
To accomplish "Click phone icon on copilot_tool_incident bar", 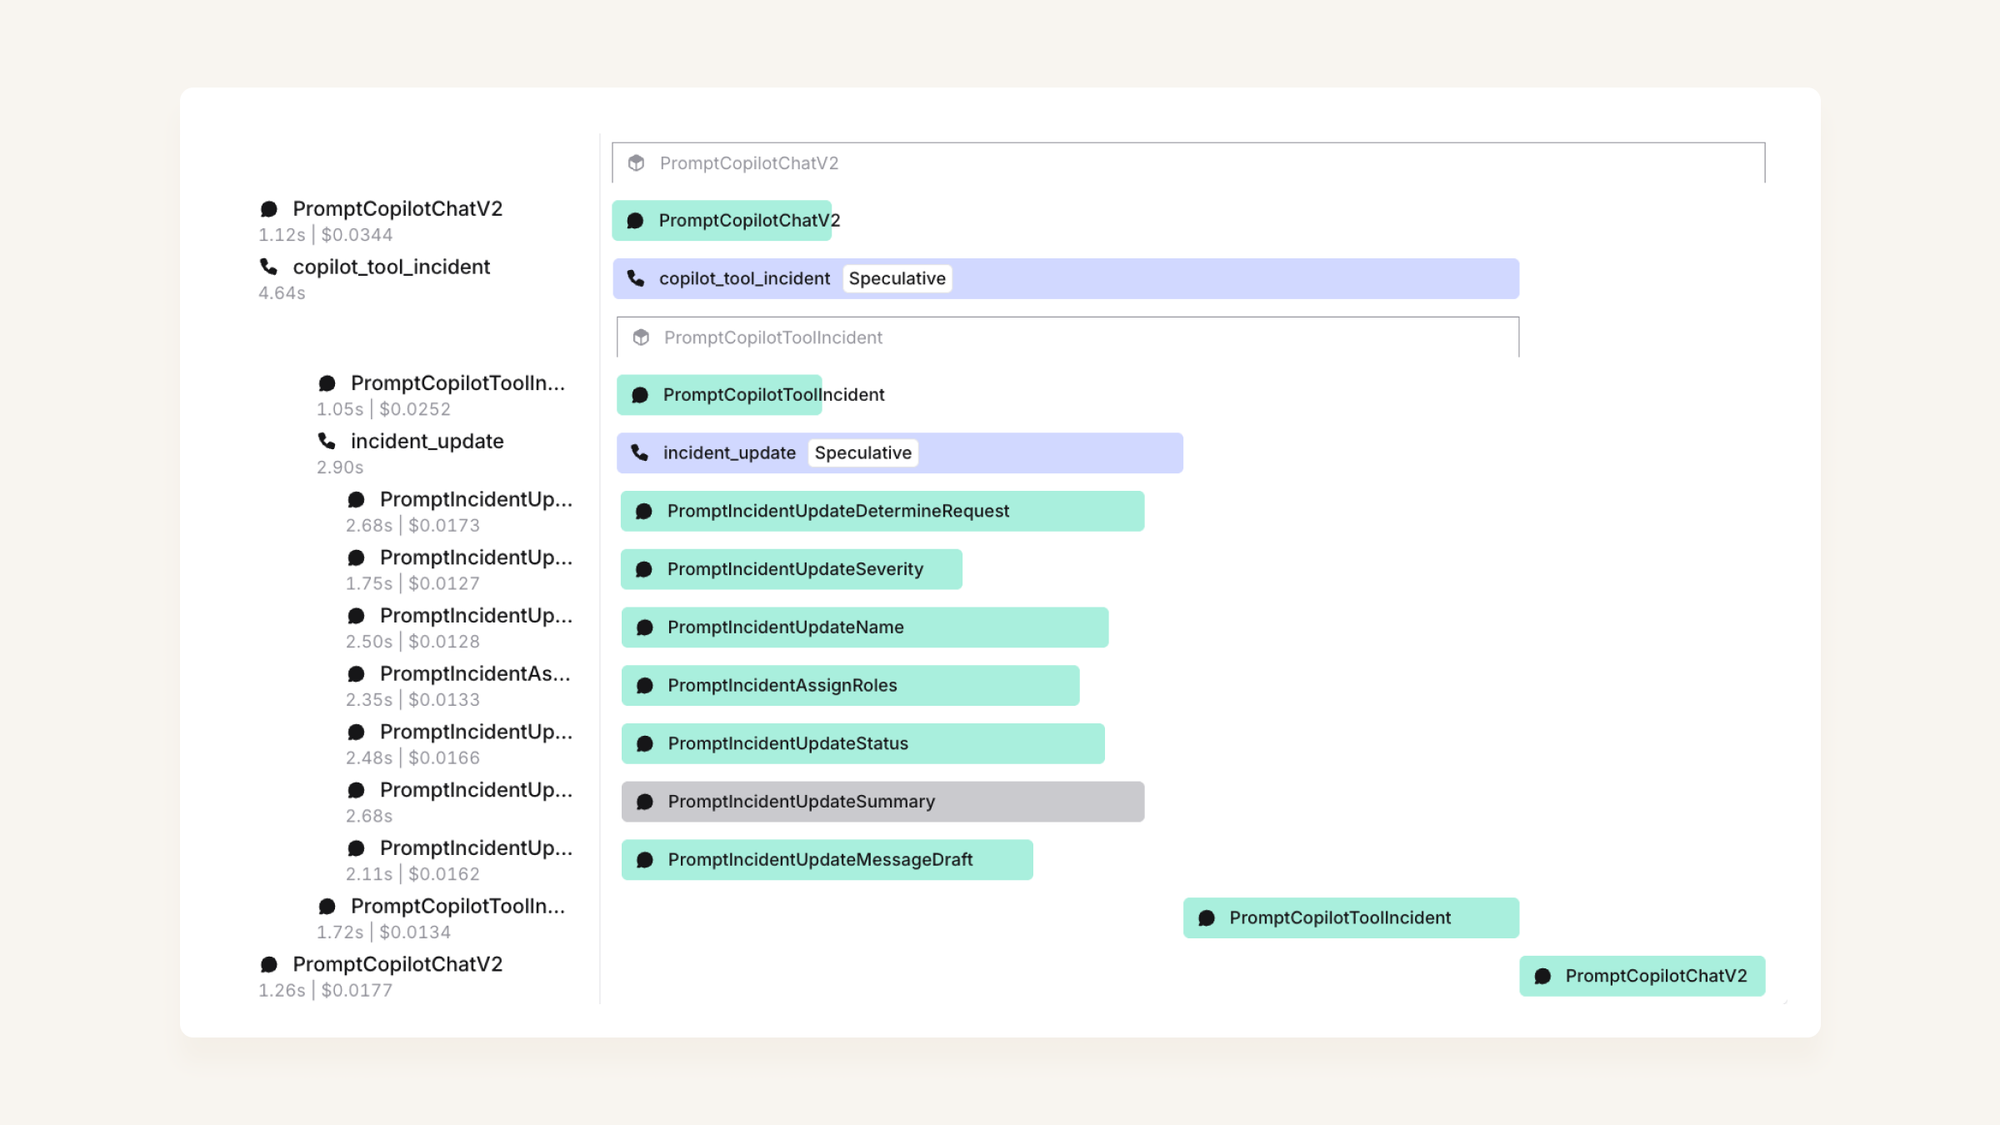I will [x=636, y=279].
